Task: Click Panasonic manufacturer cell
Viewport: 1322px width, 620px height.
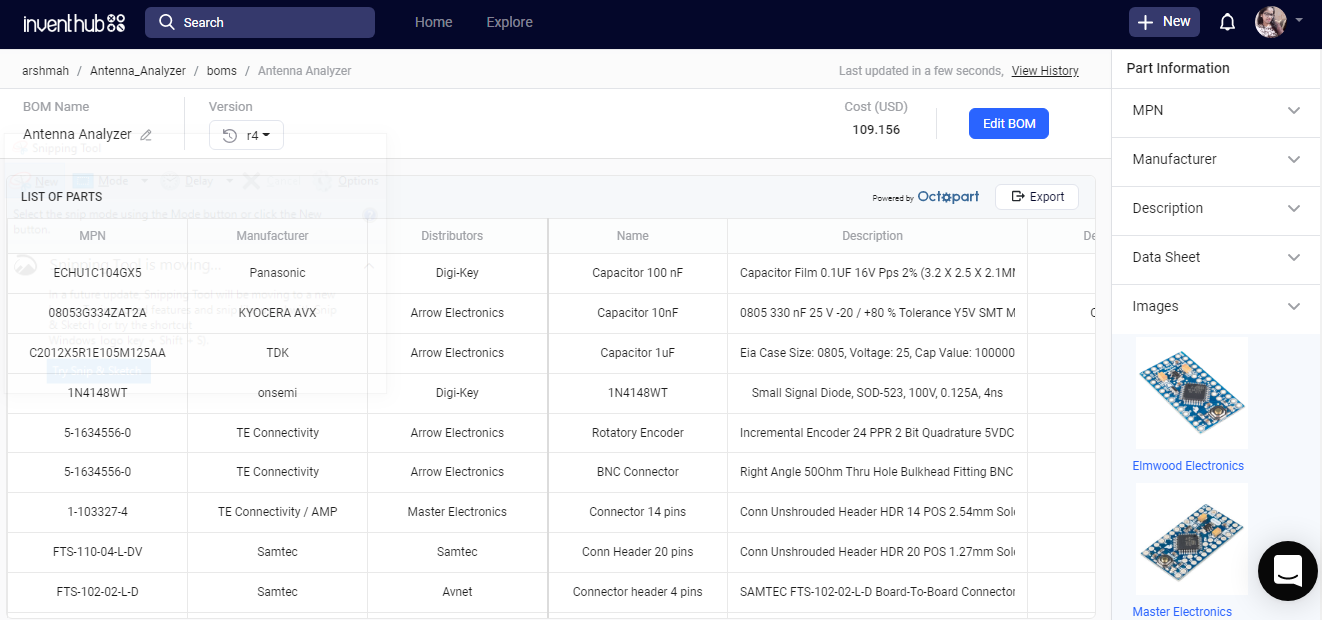Action: (x=277, y=273)
